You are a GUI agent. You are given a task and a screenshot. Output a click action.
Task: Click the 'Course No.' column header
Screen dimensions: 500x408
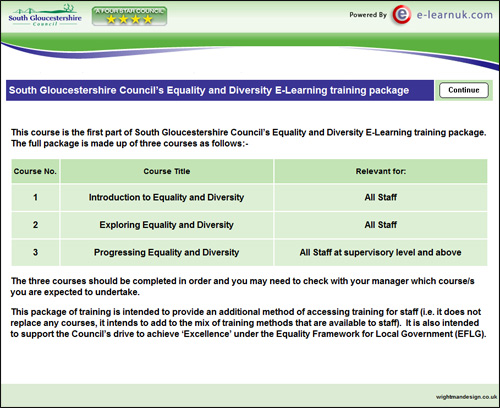coord(35,171)
